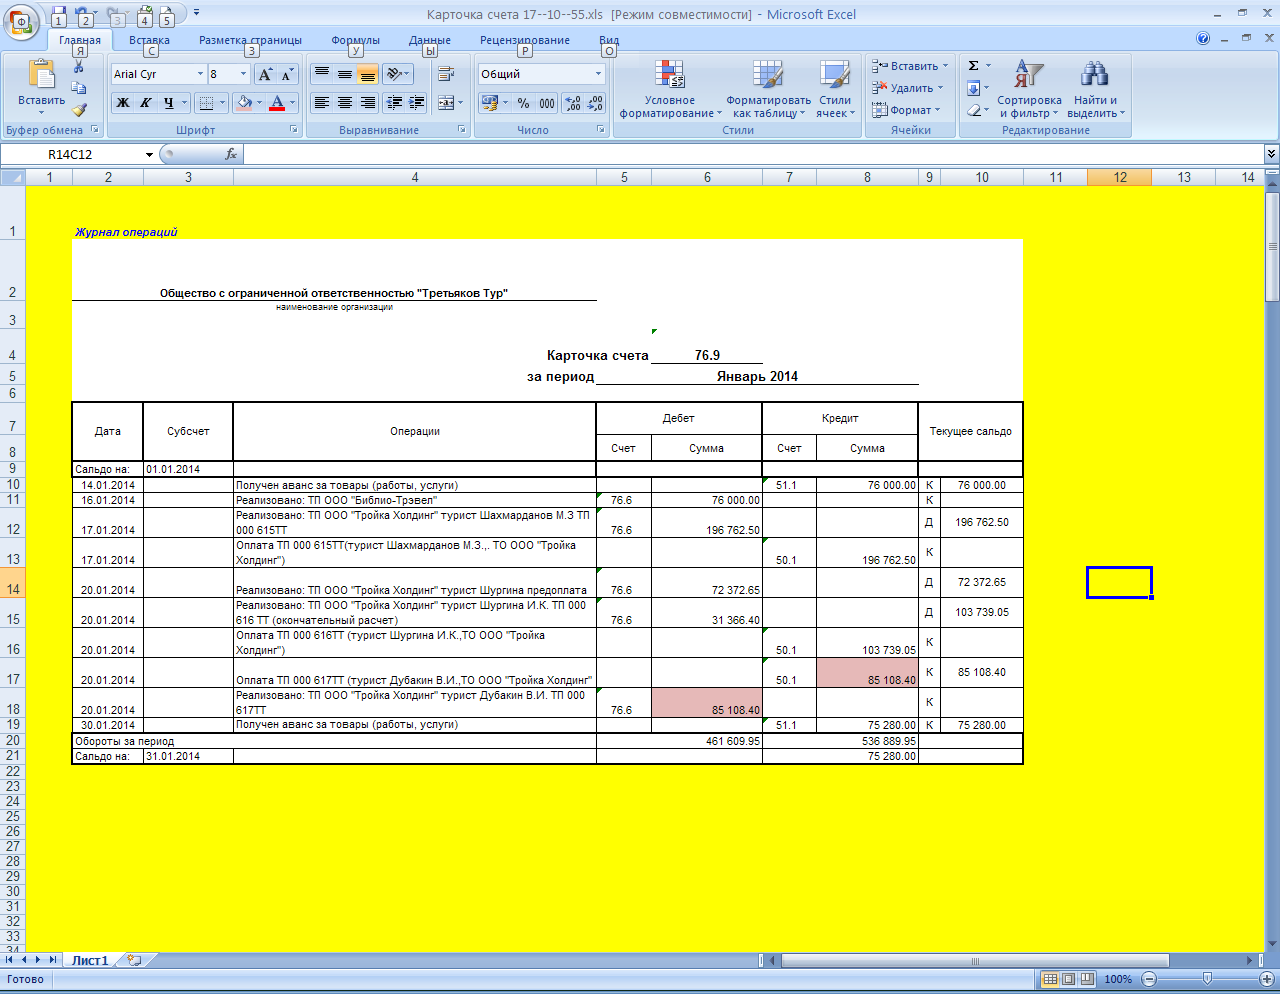Viewport: 1280px width, 994px height.
Task: Click the Формат cells button
Action: pyautogui.click(x=909, y=110)
